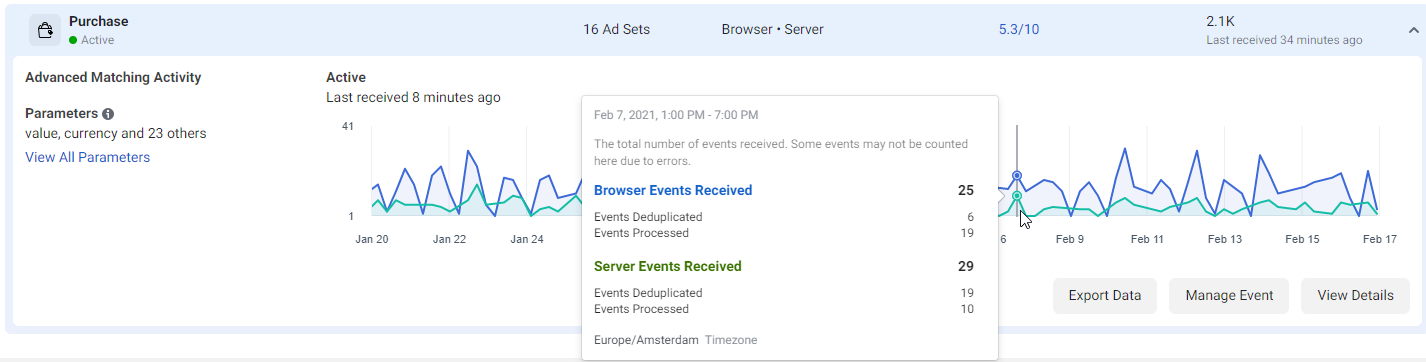1426x362 pixels.
Task: Click the blue browser events data point
Action: pyautogui.click(x=1017, y=175)
